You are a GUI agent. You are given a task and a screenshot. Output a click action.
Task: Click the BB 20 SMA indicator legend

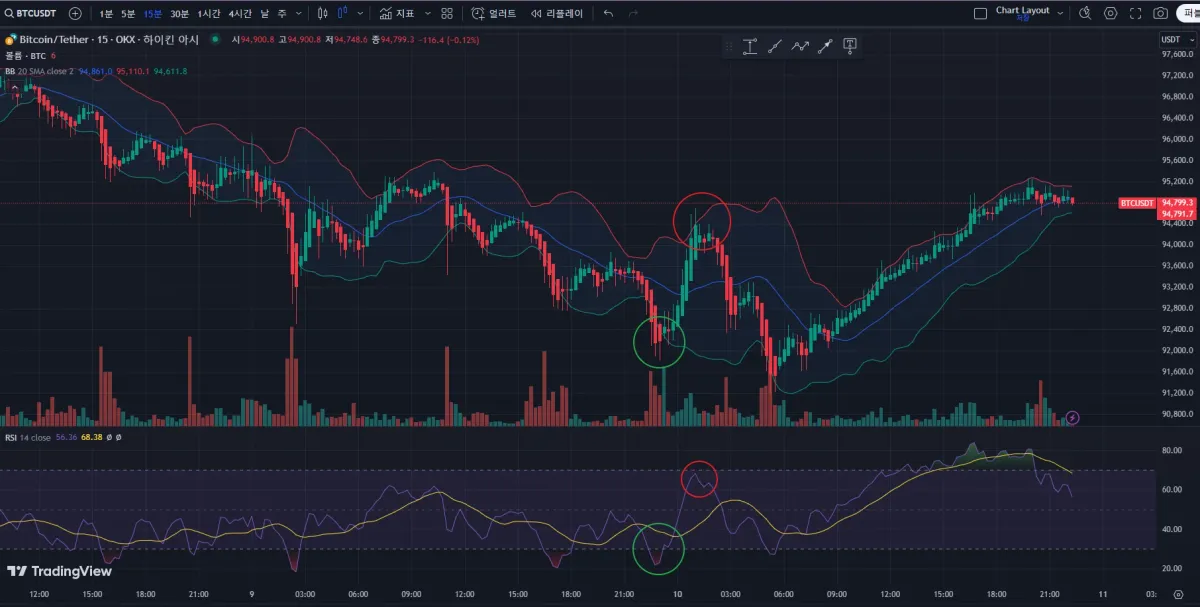(40, 71)
